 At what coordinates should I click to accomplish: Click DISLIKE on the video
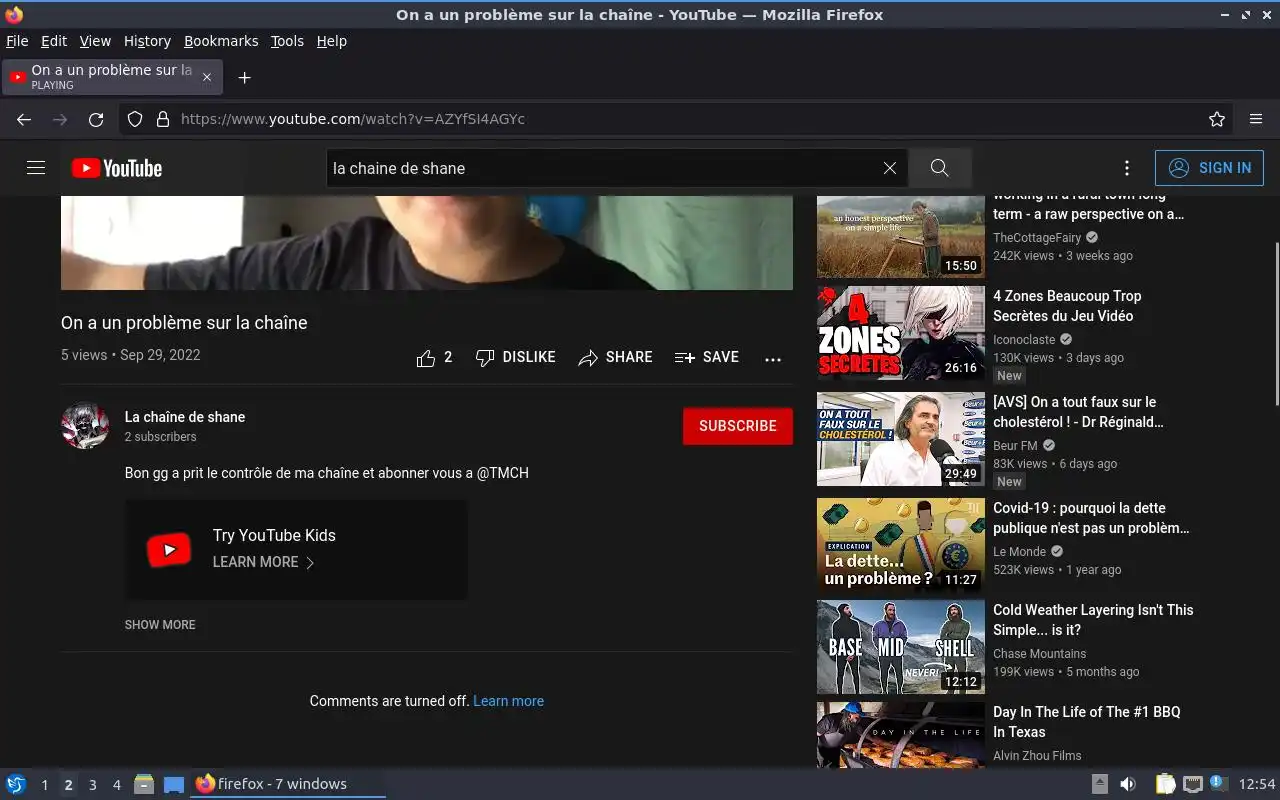coord(516,357)
